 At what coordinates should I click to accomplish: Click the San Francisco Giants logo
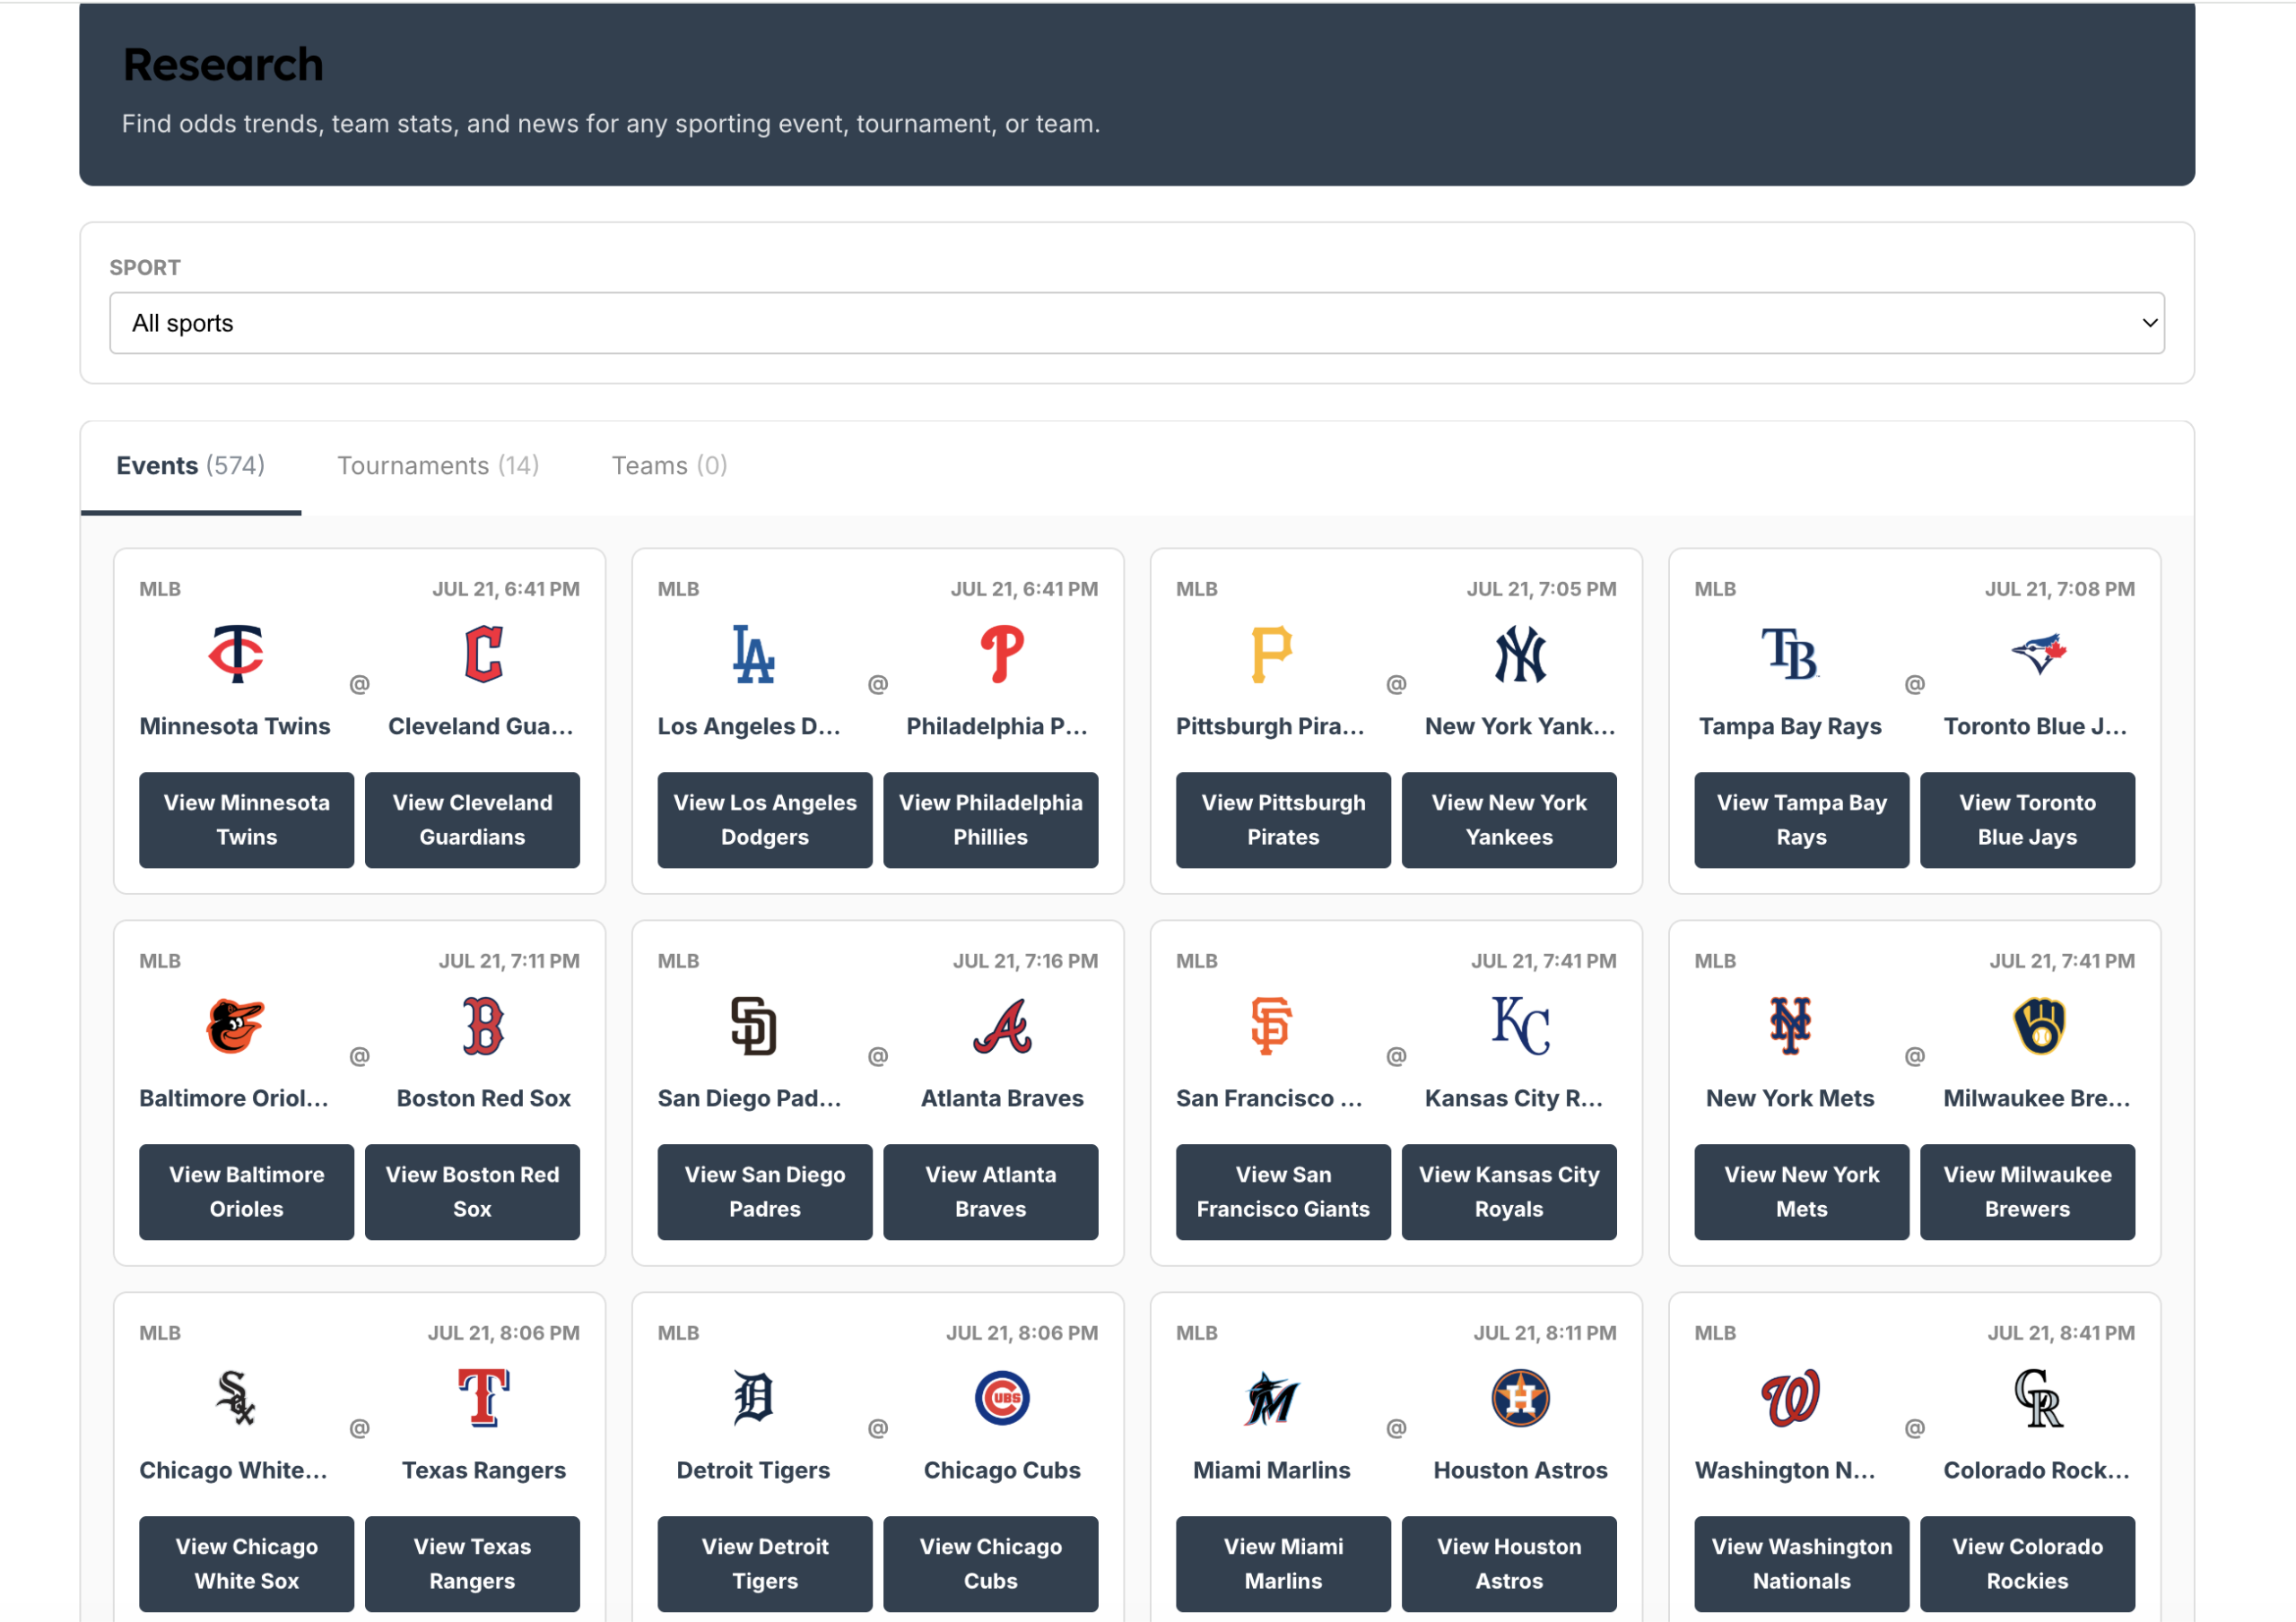pyautogui.click(x=1271, y=1026)
